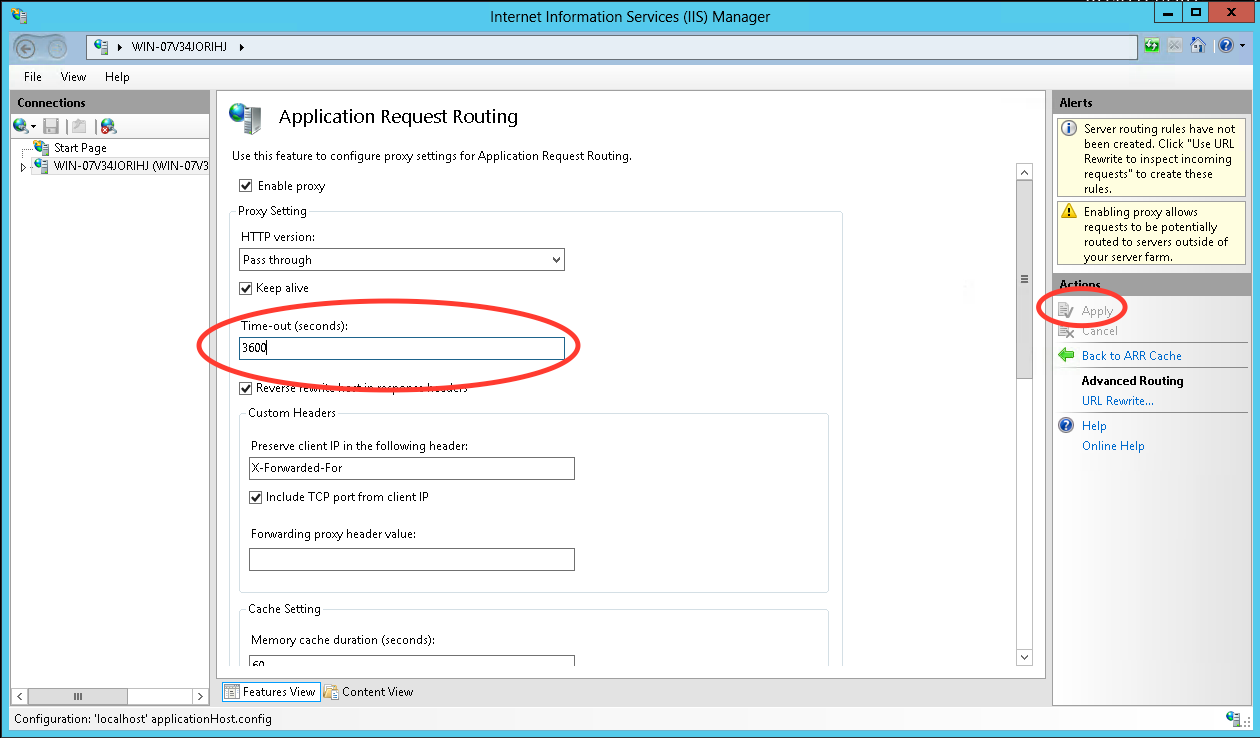Click the green Back arrow icon
Image resolution: width=1260 pixels, height=738 pixels.
coord(1066,356)
